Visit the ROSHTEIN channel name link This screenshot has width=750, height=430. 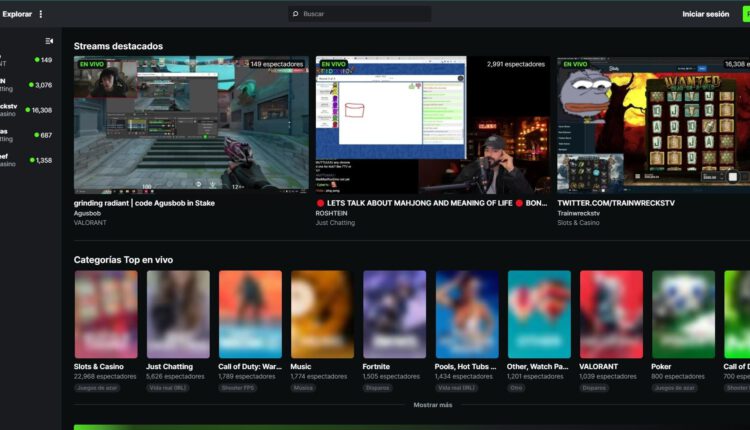[x=331, y=213]
